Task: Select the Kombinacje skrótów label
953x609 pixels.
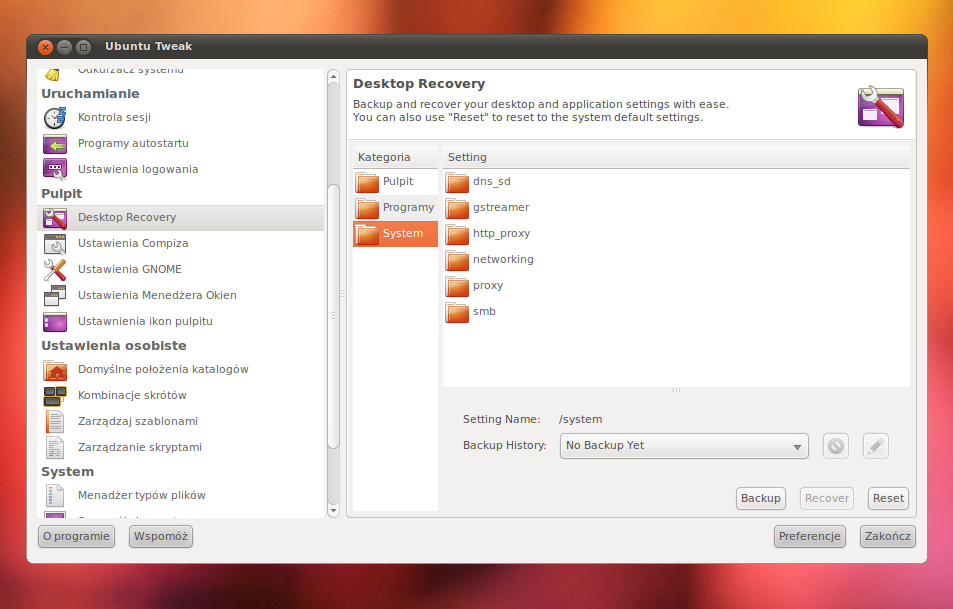Action: click(x=132, y=396)
